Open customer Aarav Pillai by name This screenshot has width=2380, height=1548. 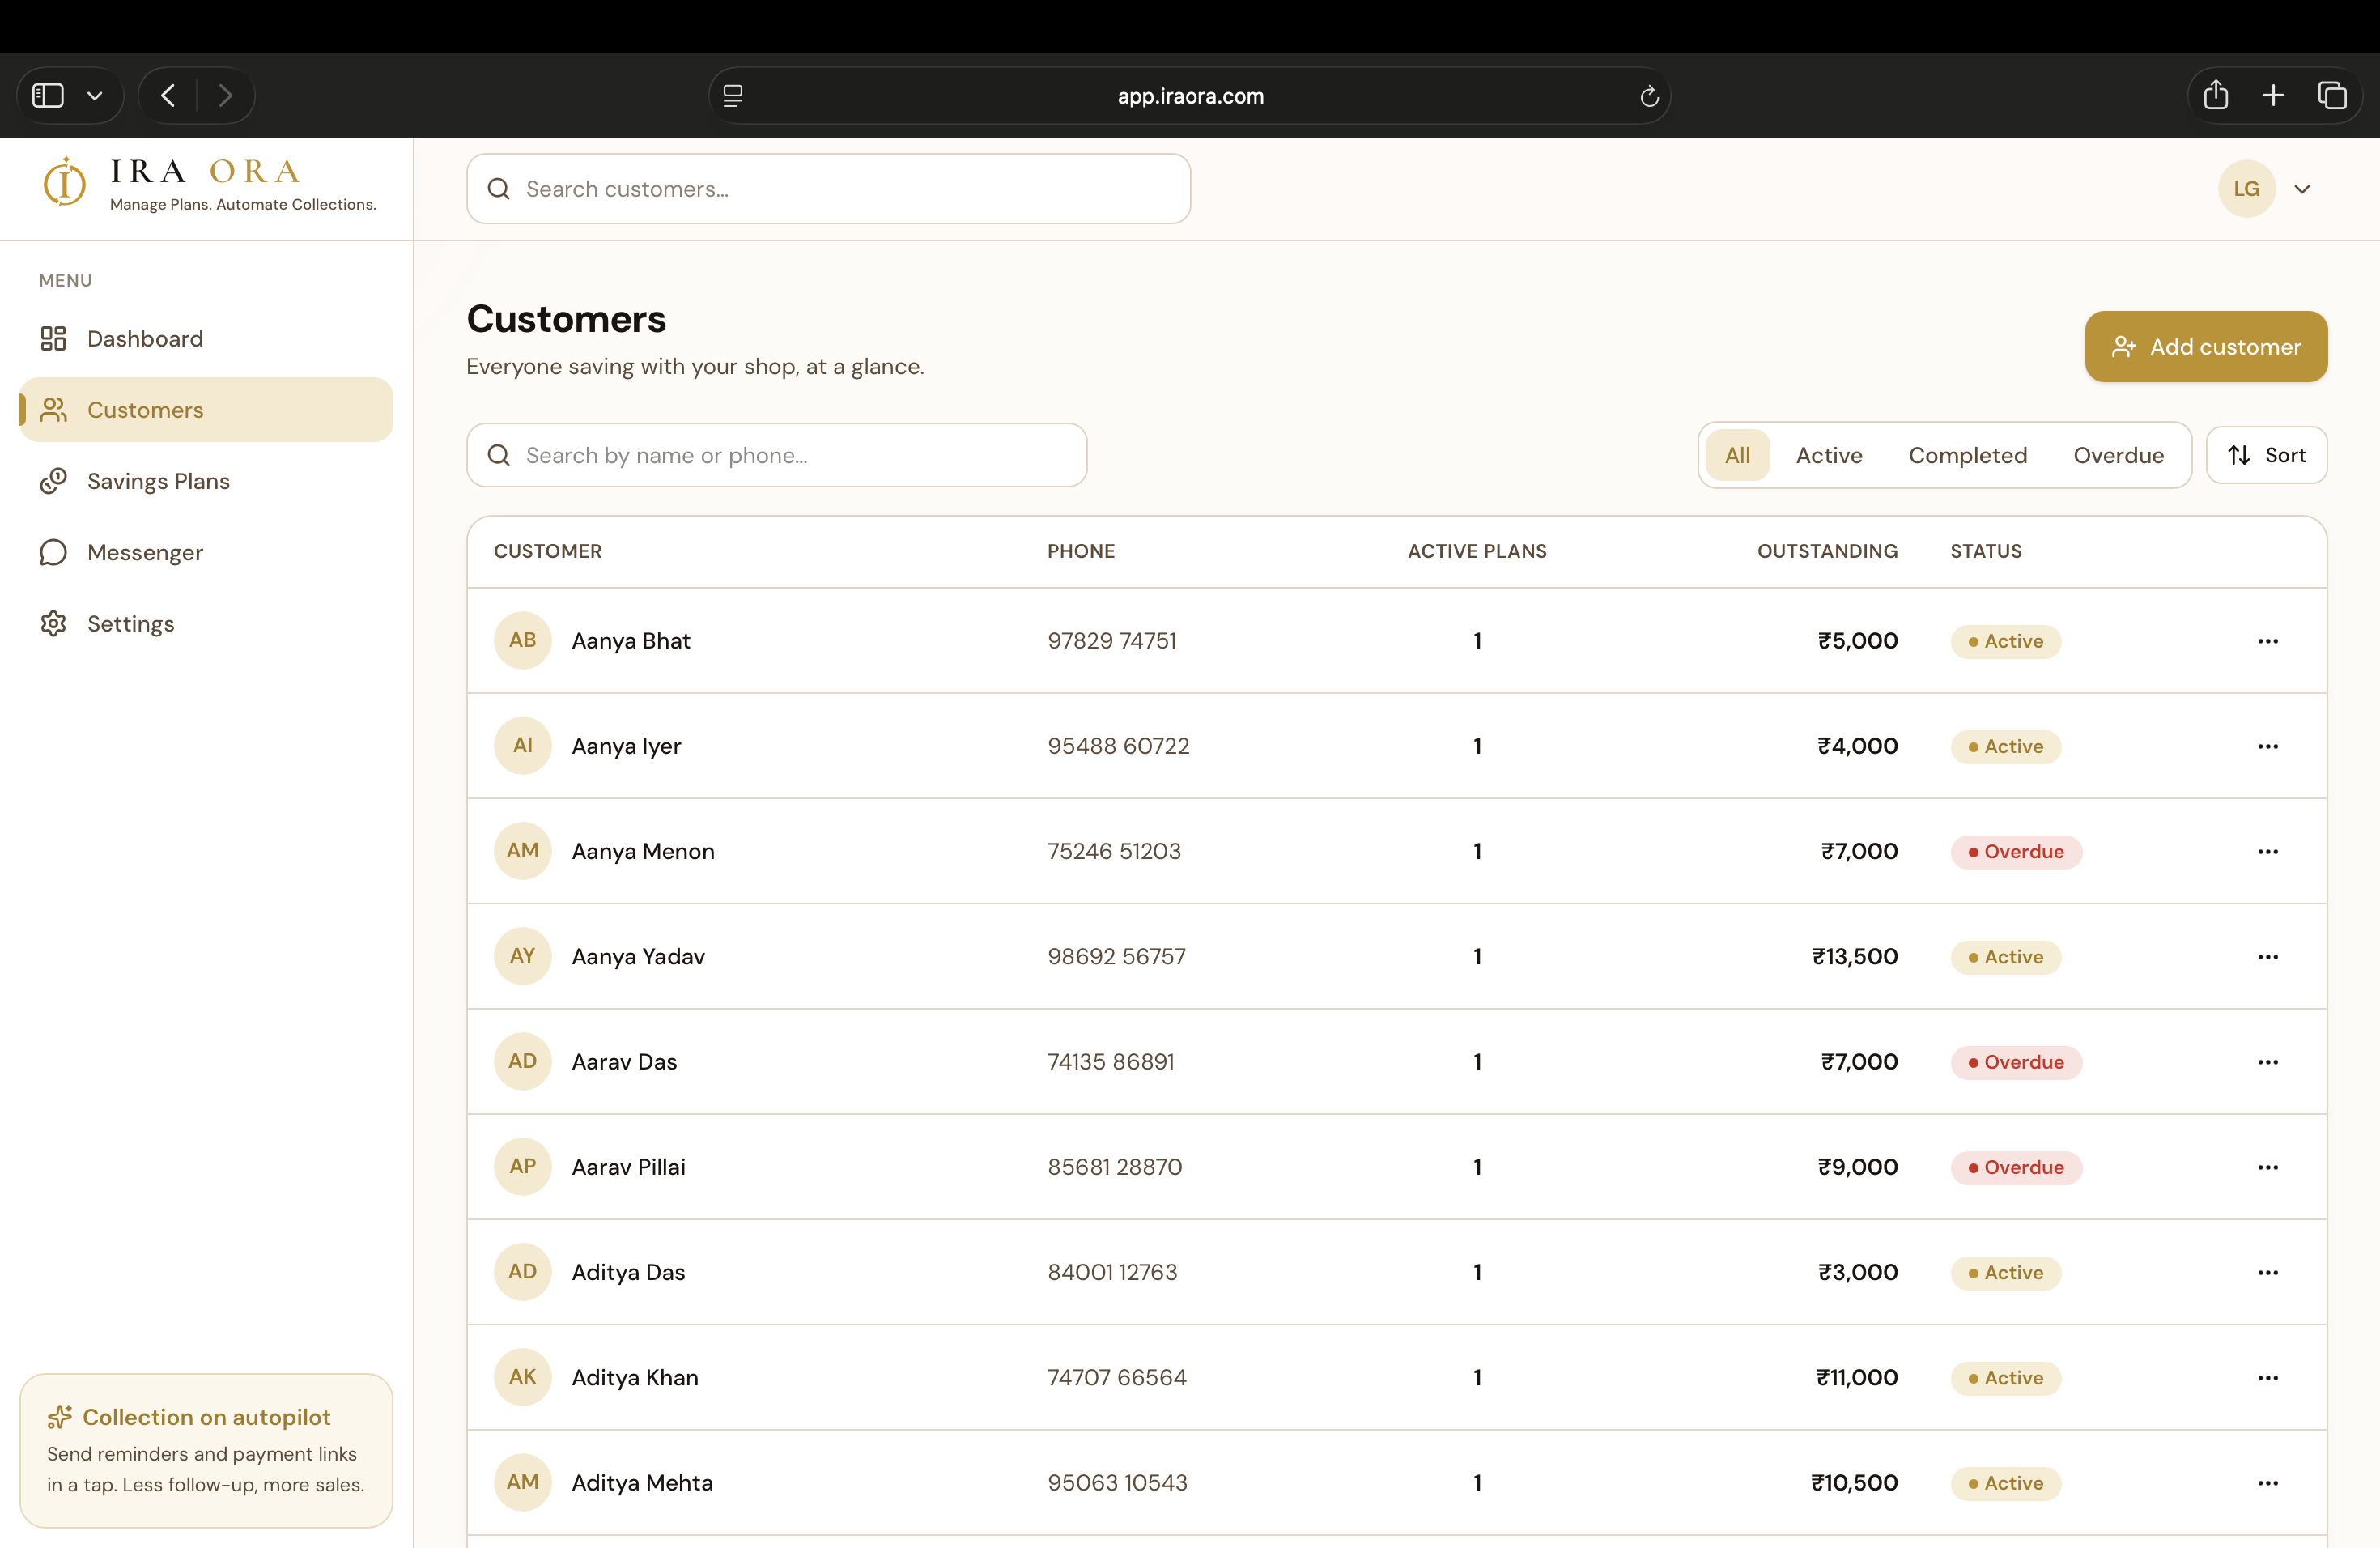[x=629, y=1167]
